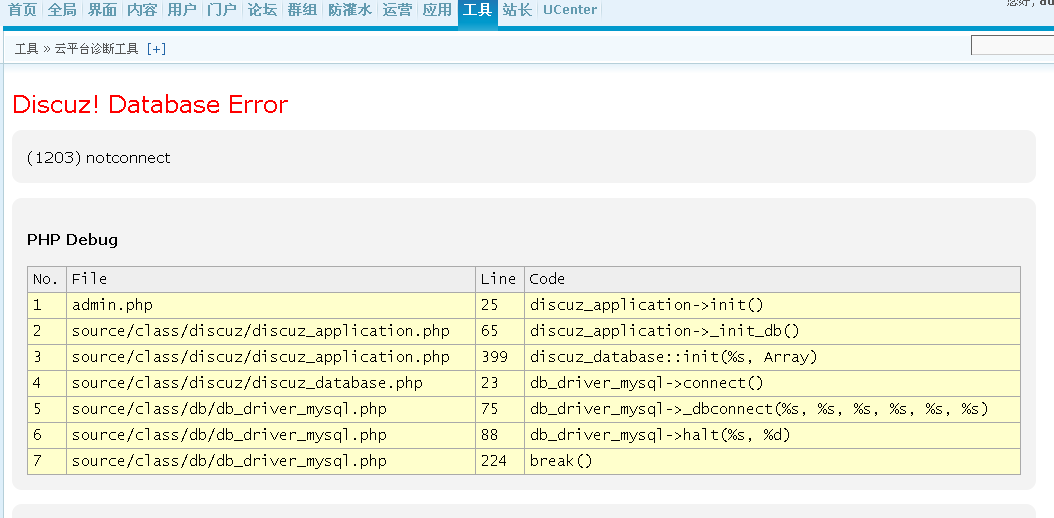Viewport: 1054px width, 518px height.
Task: Click the PHP Debug heading
Action: coord(73,240)
